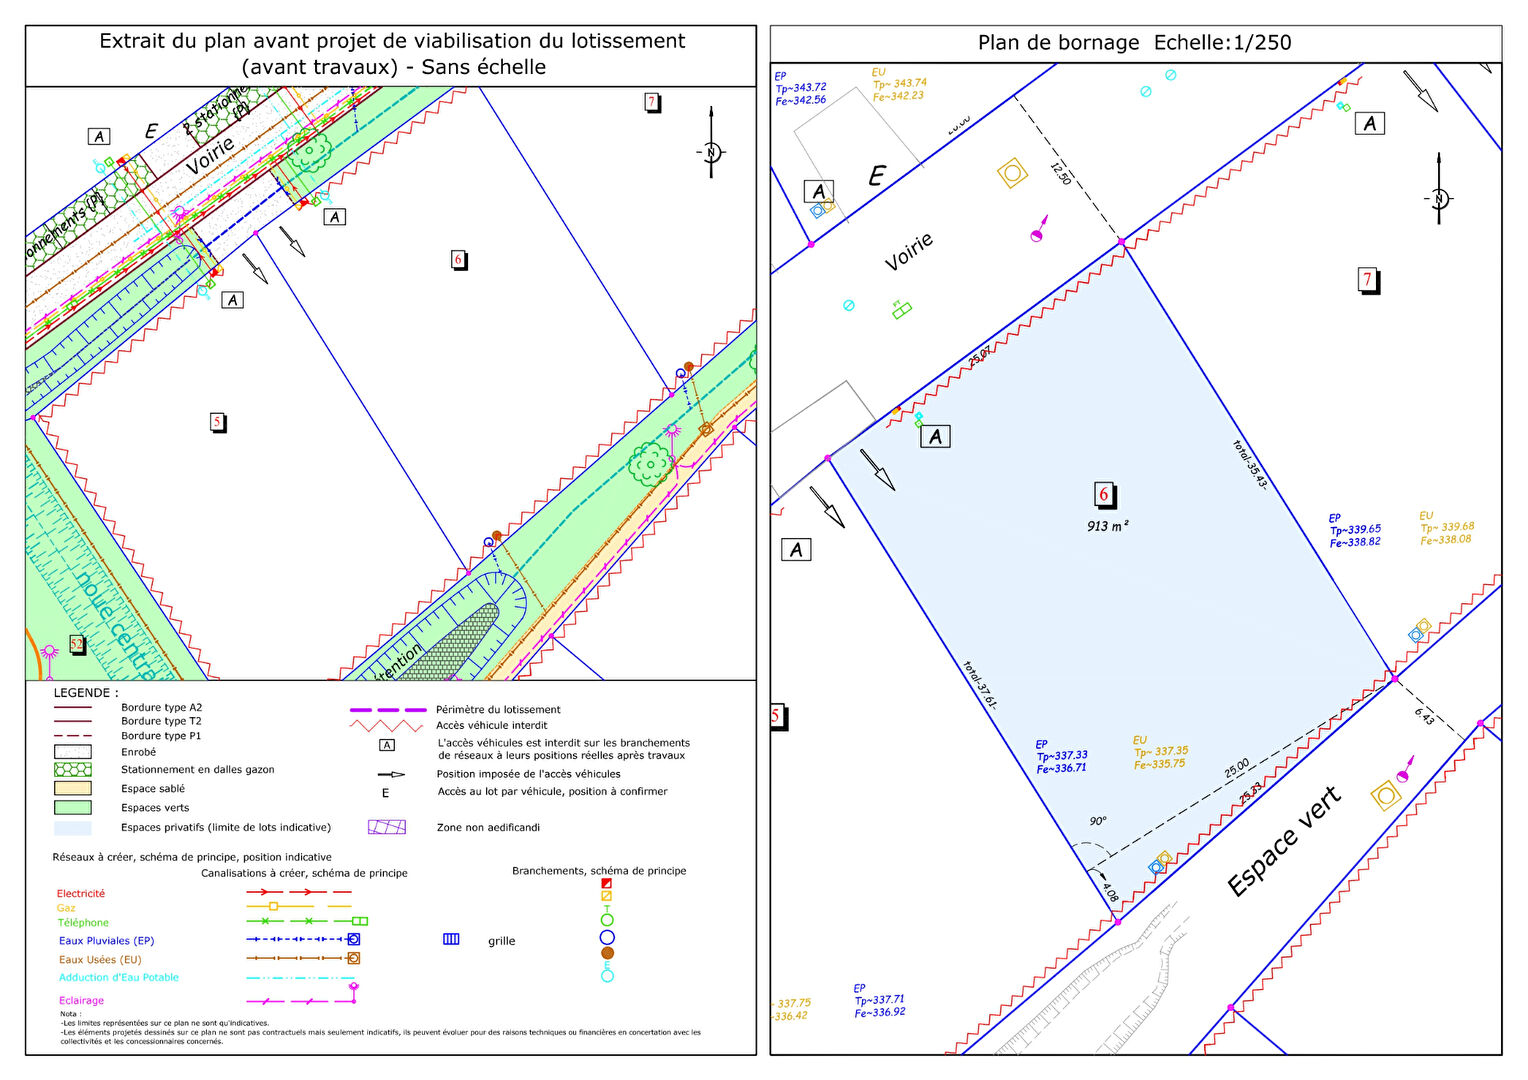This screenshot has width=1528, height=1080.
Task: Click the north arrow compass in left plan
Action: pyautogui.click(x=711, y=151)
